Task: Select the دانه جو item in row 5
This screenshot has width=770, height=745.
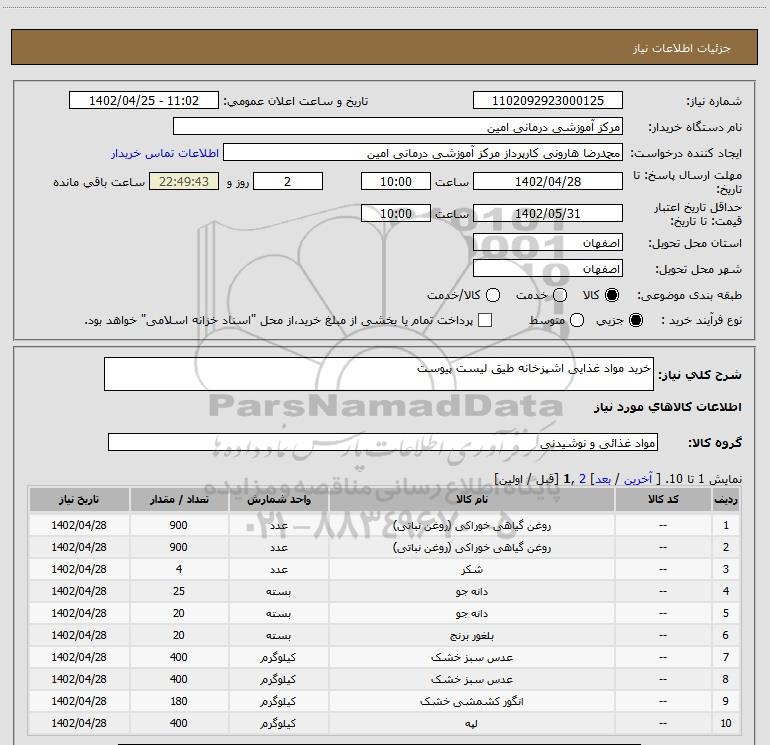Action: (472, 613)
